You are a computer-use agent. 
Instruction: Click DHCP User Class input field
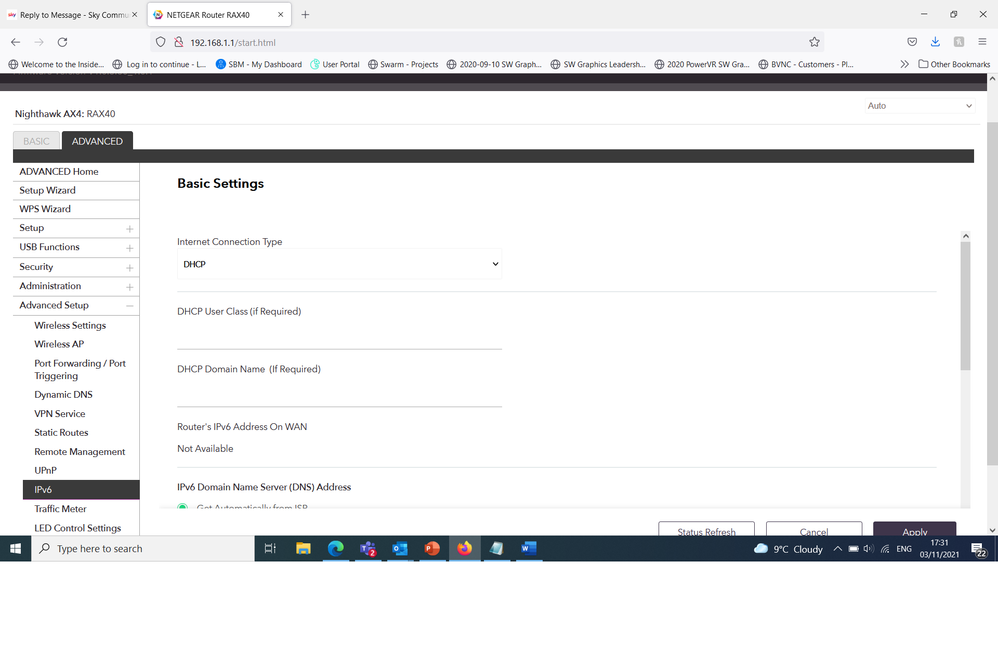(339, 336)
